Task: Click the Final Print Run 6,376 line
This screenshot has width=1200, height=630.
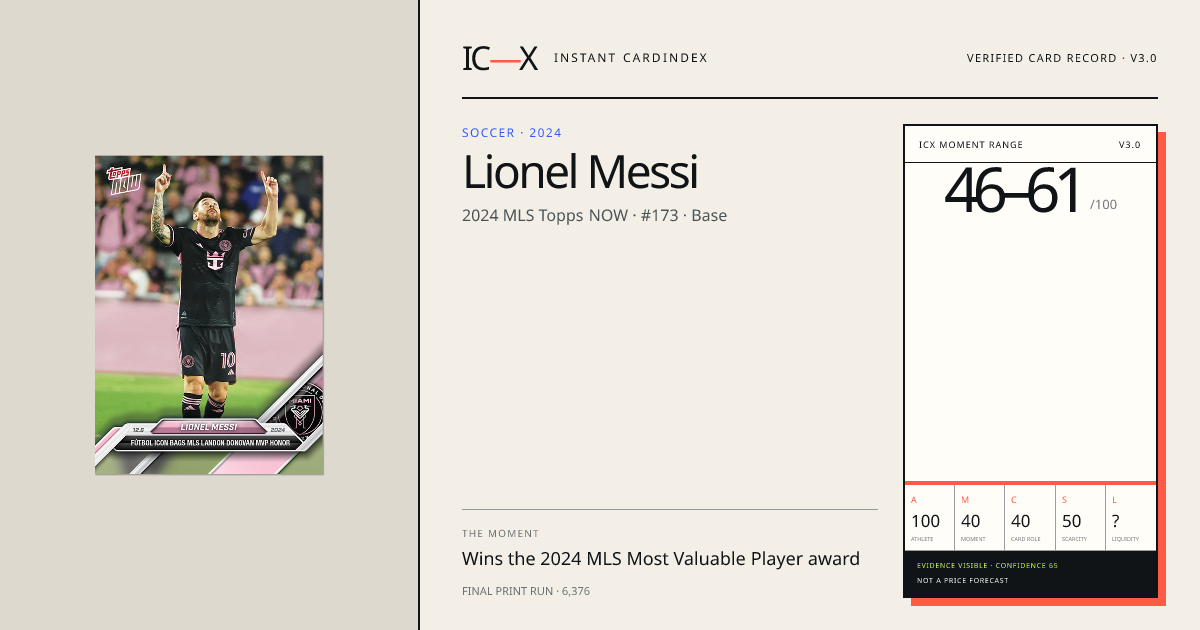Action: tap(526, 591)
